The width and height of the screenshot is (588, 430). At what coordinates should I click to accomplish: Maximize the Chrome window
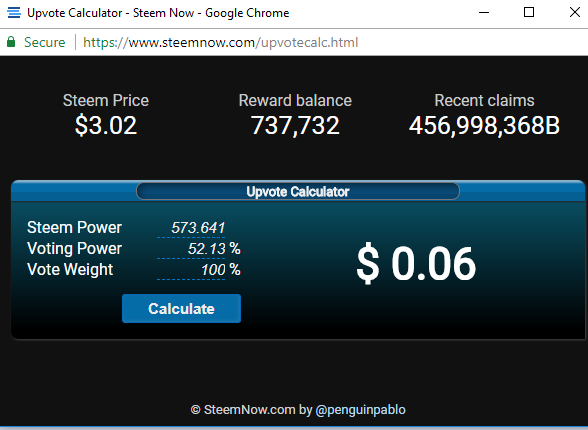pos(529,12)
